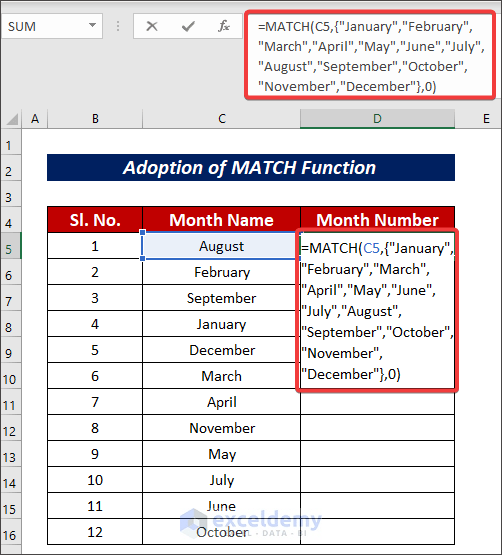Viewport: 502px width, 555px height.
Task: Click serial number 9 cell
Action: pos(95,454)
